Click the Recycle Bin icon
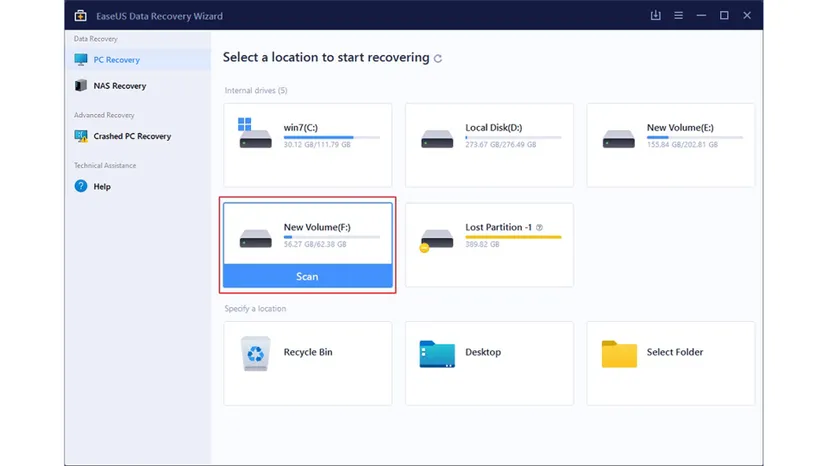828x466 pixels. [256, 353]
